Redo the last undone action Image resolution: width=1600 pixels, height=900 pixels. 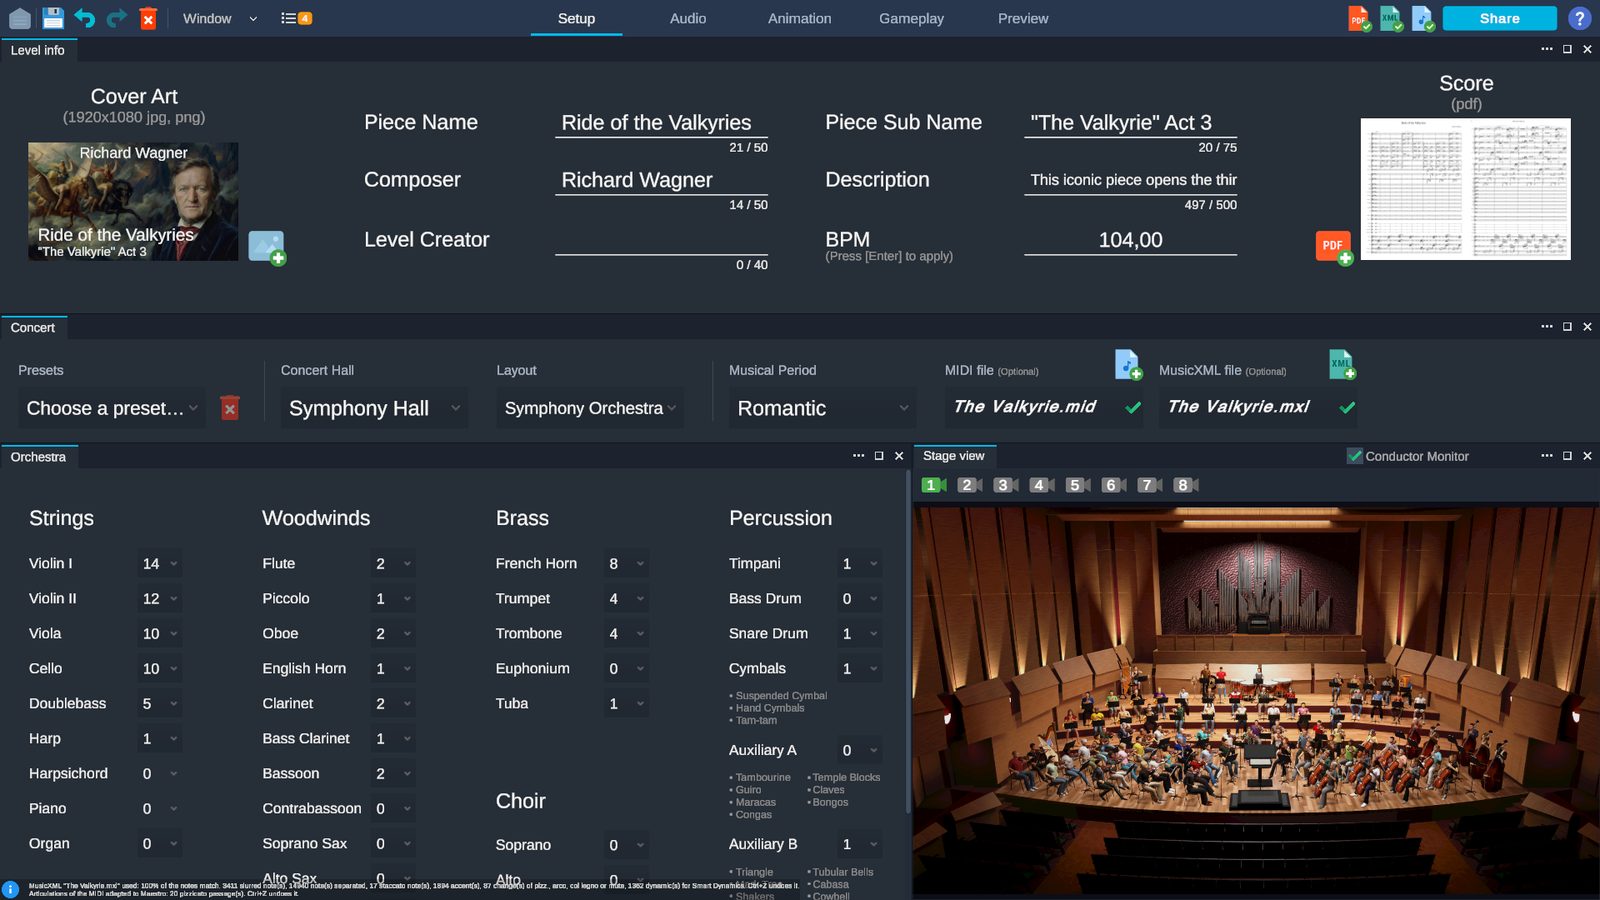tap(117, 18)
